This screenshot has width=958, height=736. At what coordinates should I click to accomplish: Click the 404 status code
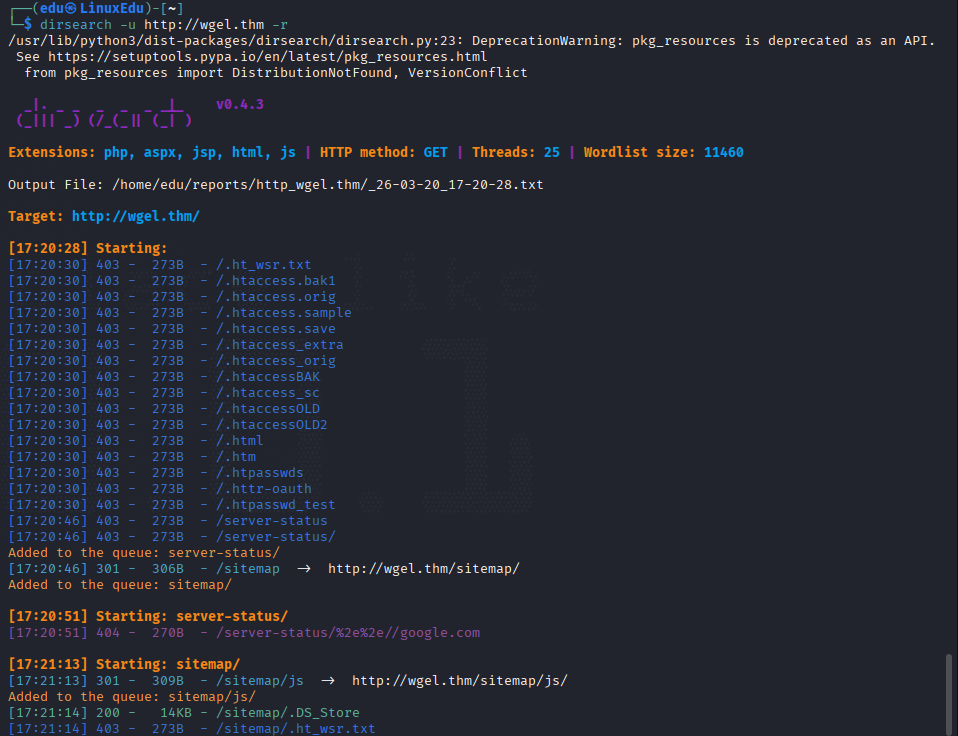pyautogui.click(x=108, y=633)
